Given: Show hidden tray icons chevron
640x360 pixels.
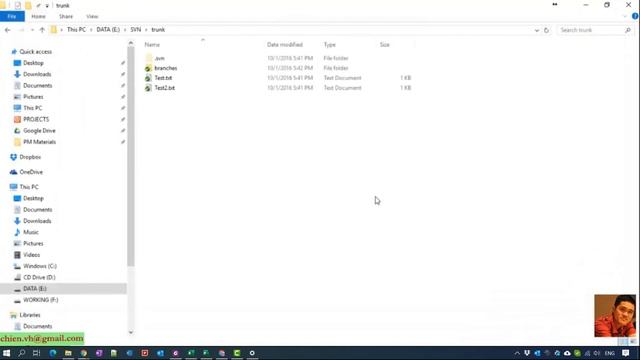Looking at the screenshot, I should 517,353.
